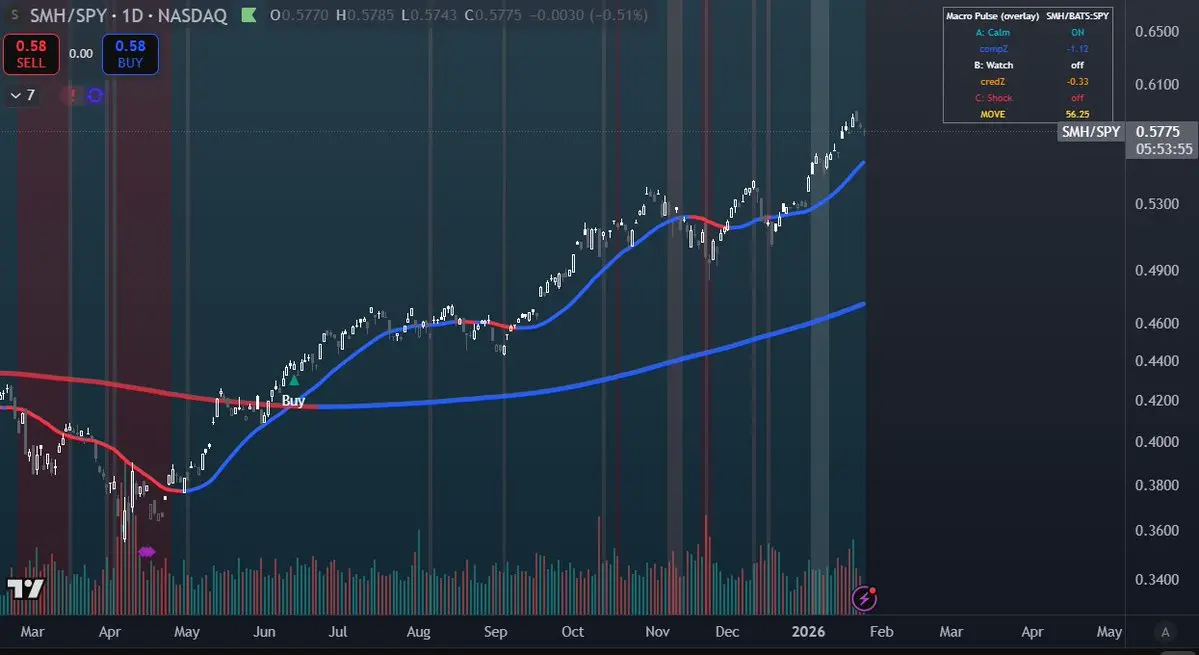The image size is (1199, 655).
Task: Click the 0.4400 price axis label
Action: click(1157, 361)
